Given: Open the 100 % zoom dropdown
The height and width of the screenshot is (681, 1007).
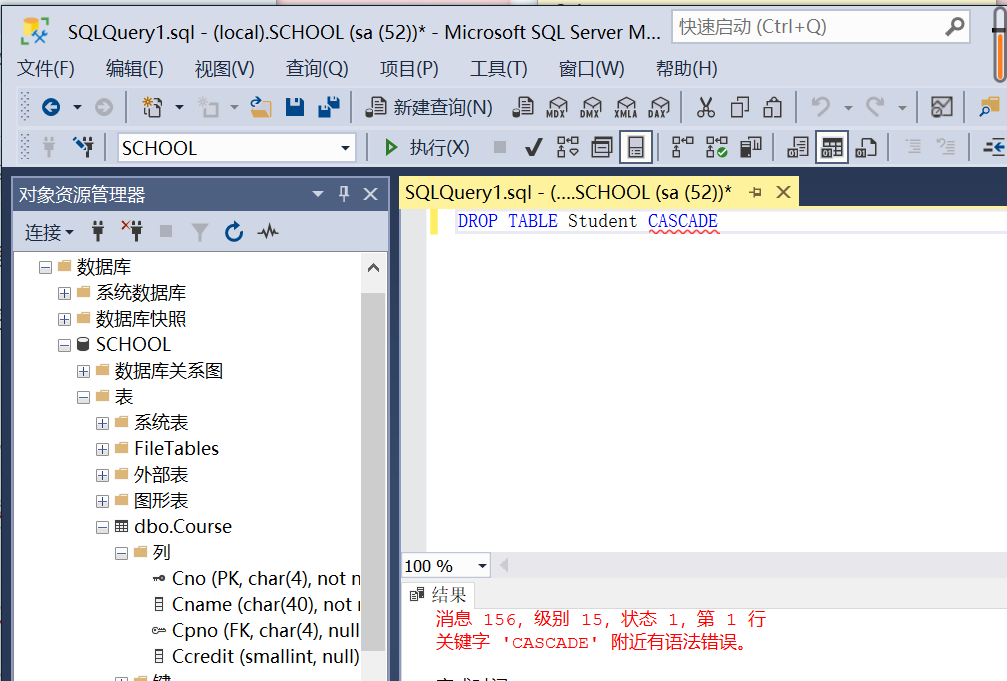Looking at the screenshot, I should 482,566.
